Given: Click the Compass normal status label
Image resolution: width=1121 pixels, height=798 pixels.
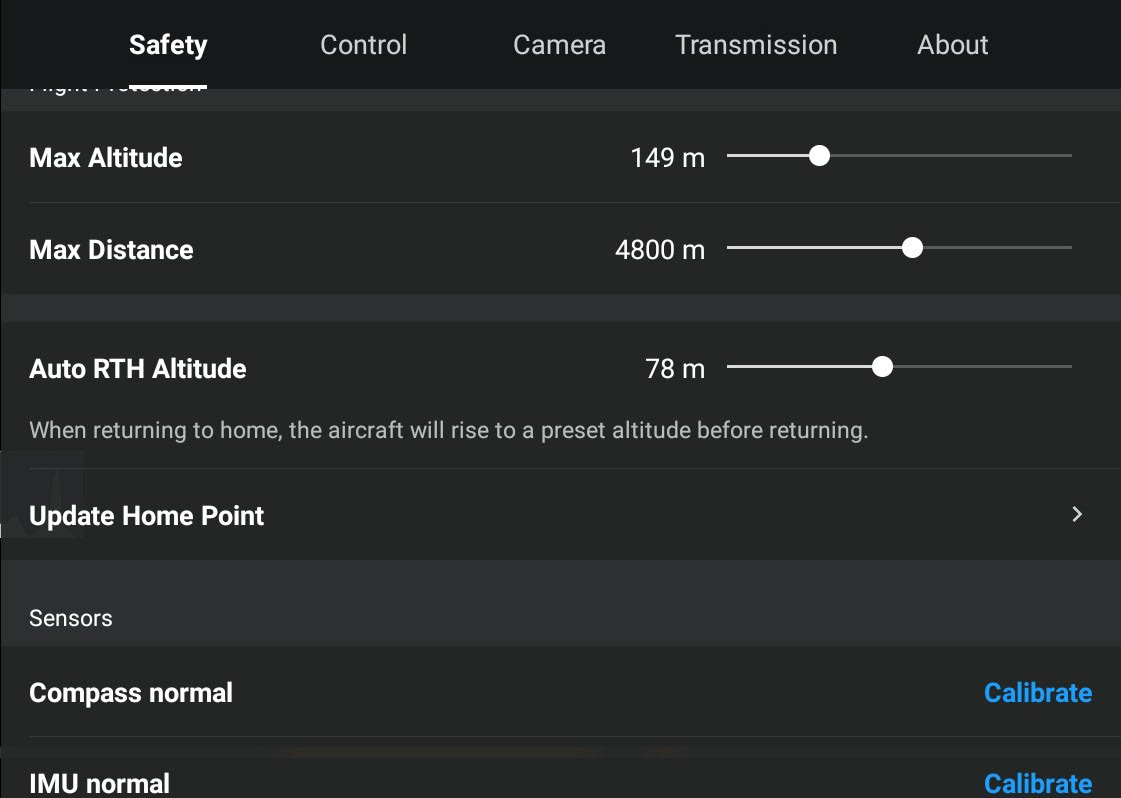Looking at the screenshot, I should (x=131, y=693).
